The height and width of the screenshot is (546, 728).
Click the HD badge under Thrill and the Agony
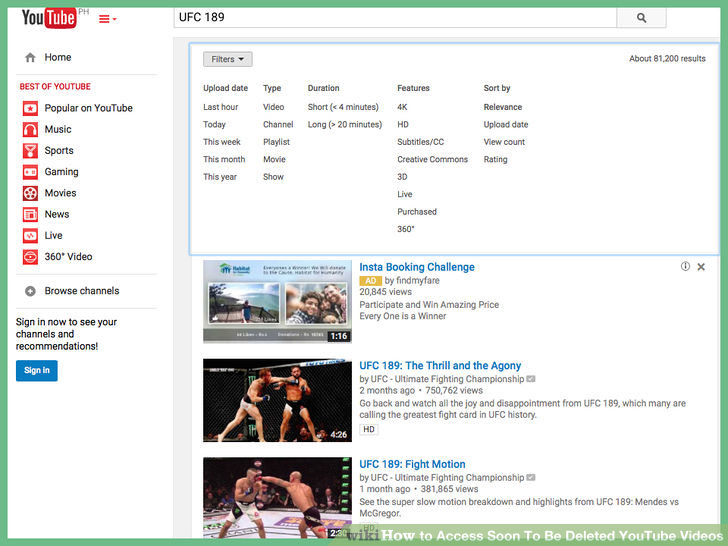(369, 429)
